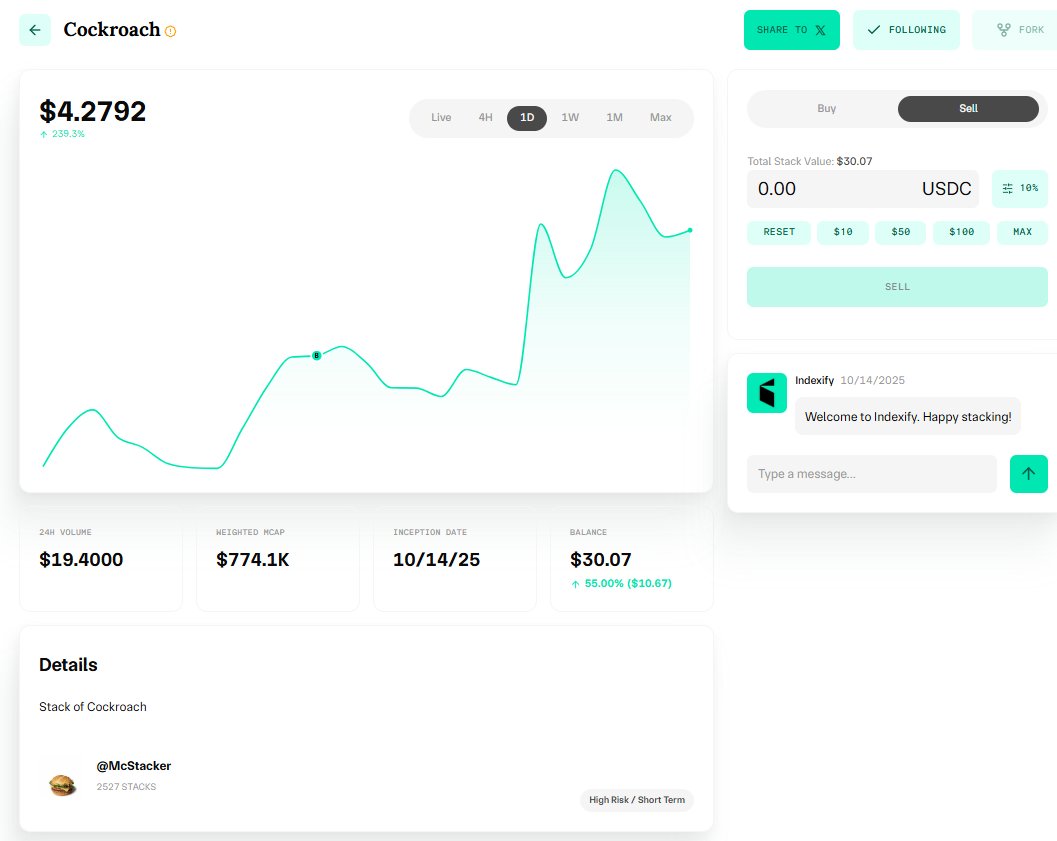Click the Total Stack Value $30.07 text
The width and height of the screenshot is (1057, 841).
point(810,161)
